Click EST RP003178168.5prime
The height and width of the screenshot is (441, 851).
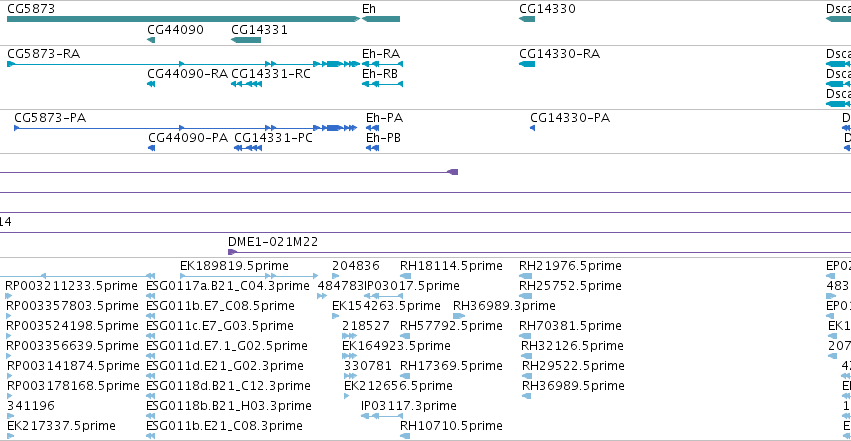click(x=73, y=386)
